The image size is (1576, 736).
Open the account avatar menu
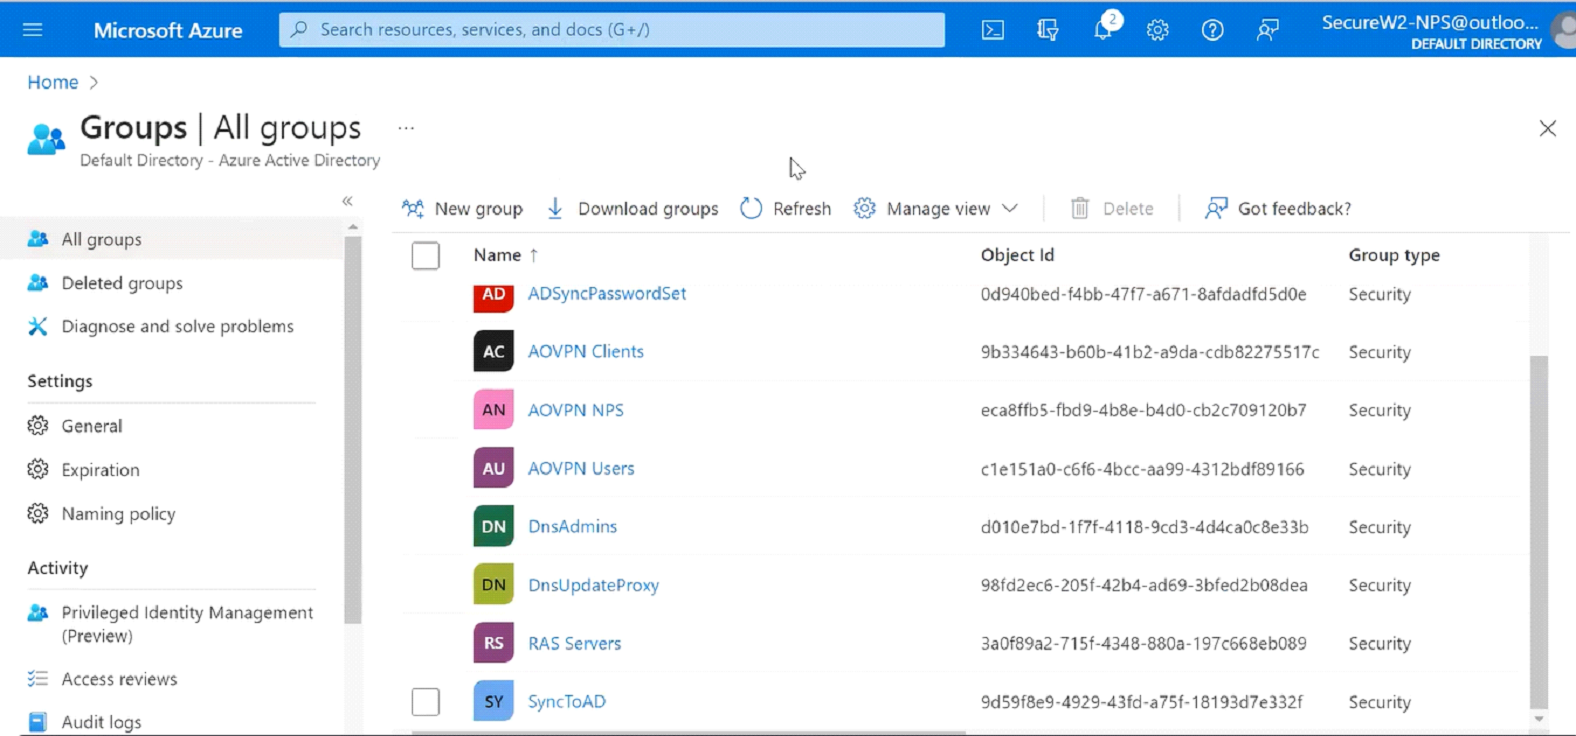pyautogui.click(x=1564, y=30)
